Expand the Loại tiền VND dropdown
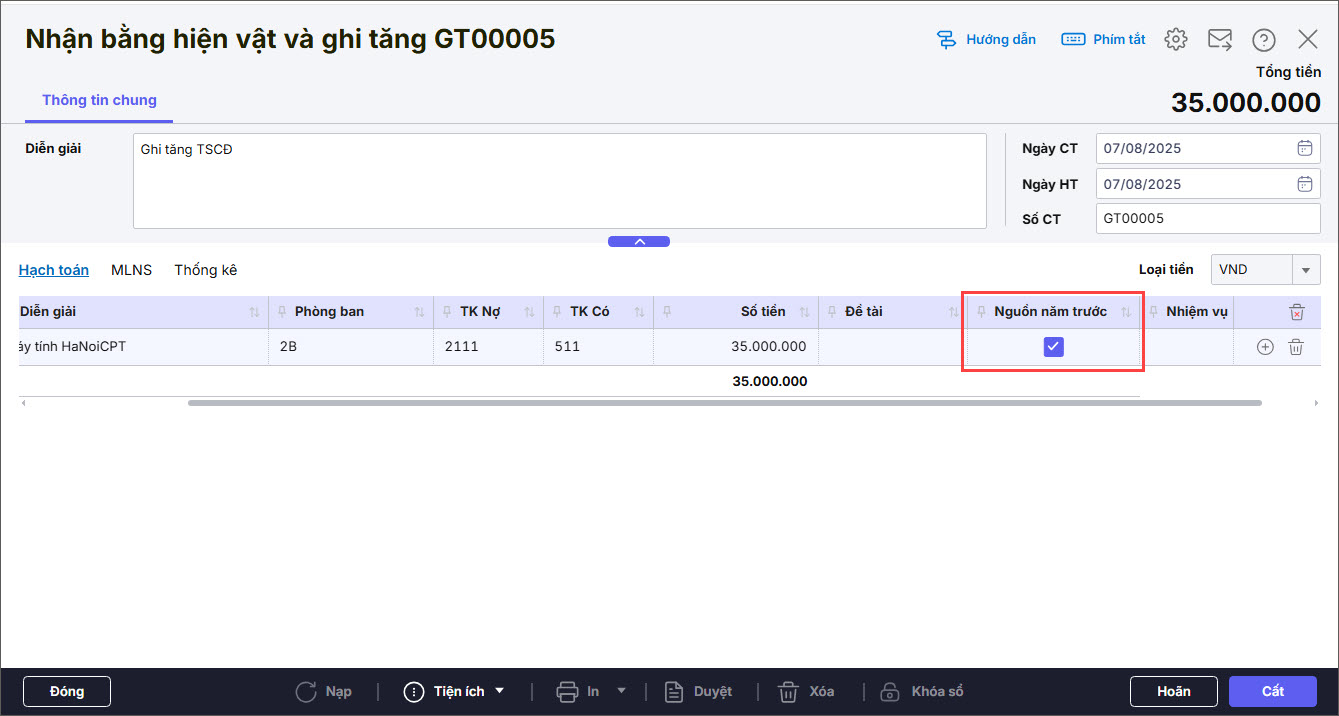Screen dimensions: 1339x716 [x=1306, y=270]
